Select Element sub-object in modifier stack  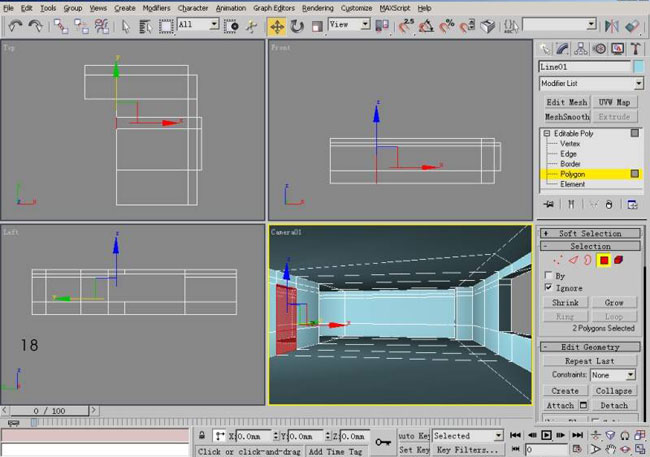572,184
